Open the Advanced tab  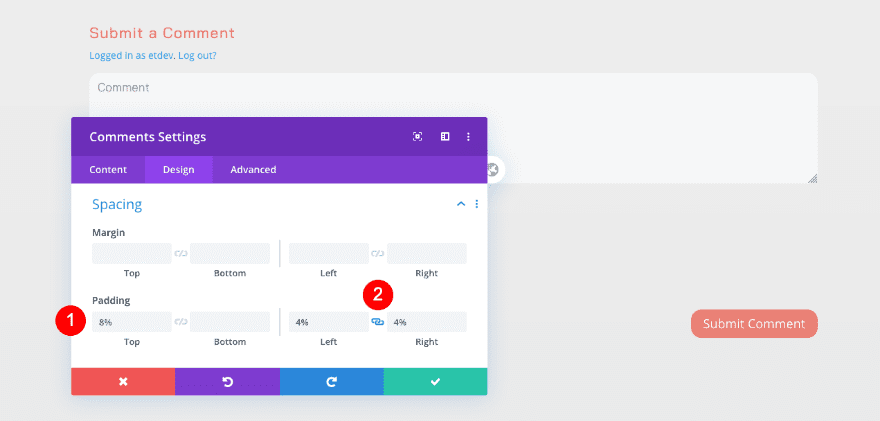pyautogui.click(x=253, y=170)
